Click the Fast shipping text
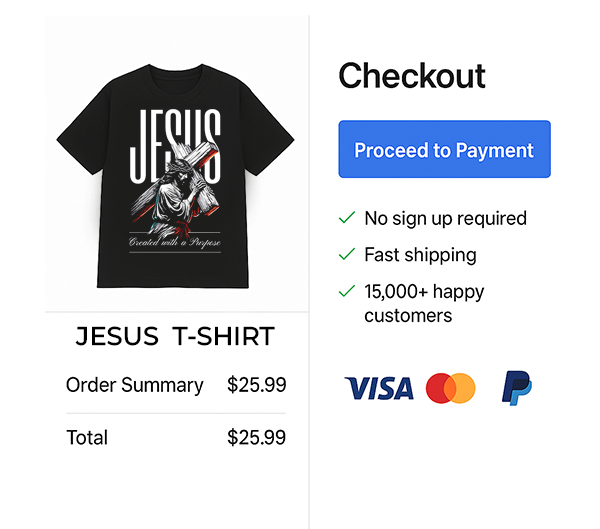This screenshot has height=529, width=600. (x=420, y=255)
